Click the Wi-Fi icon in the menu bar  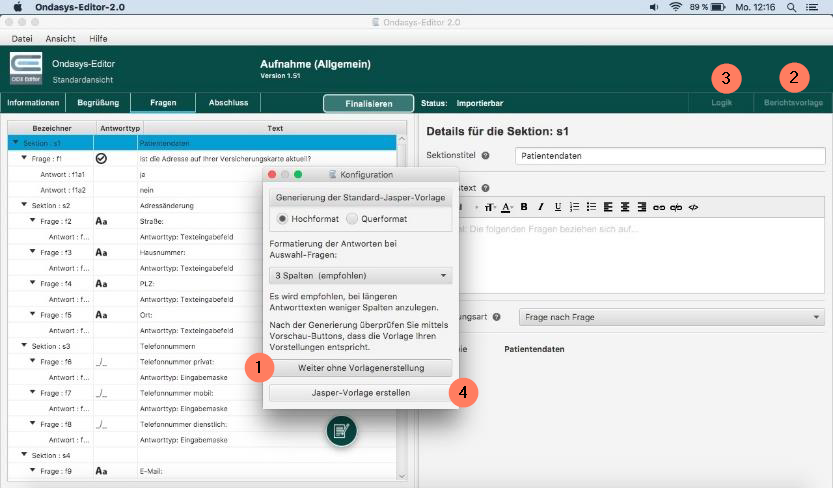pyautogui.click(x=675, y=7)
